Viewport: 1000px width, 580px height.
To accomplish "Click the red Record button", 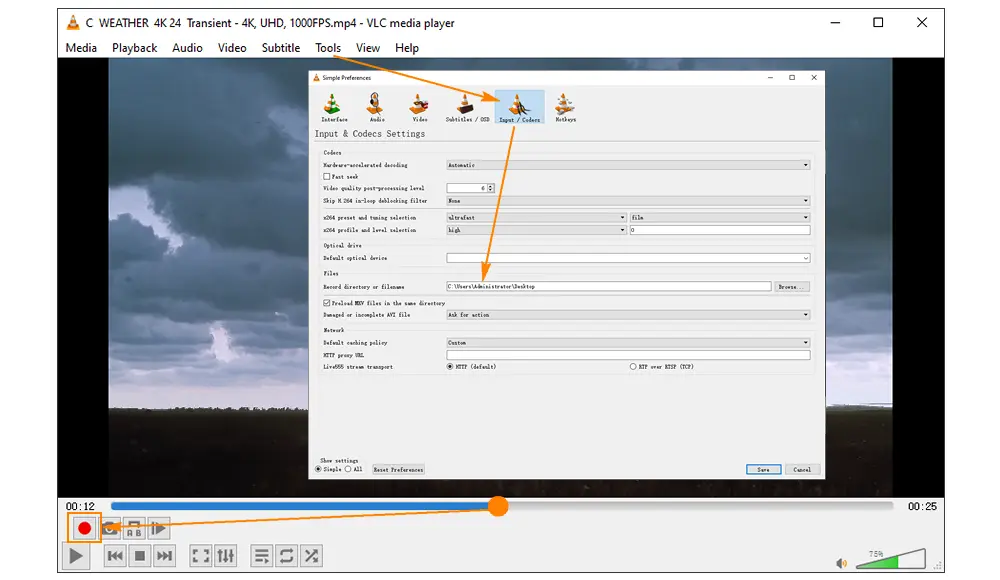I will coord(84,528).
